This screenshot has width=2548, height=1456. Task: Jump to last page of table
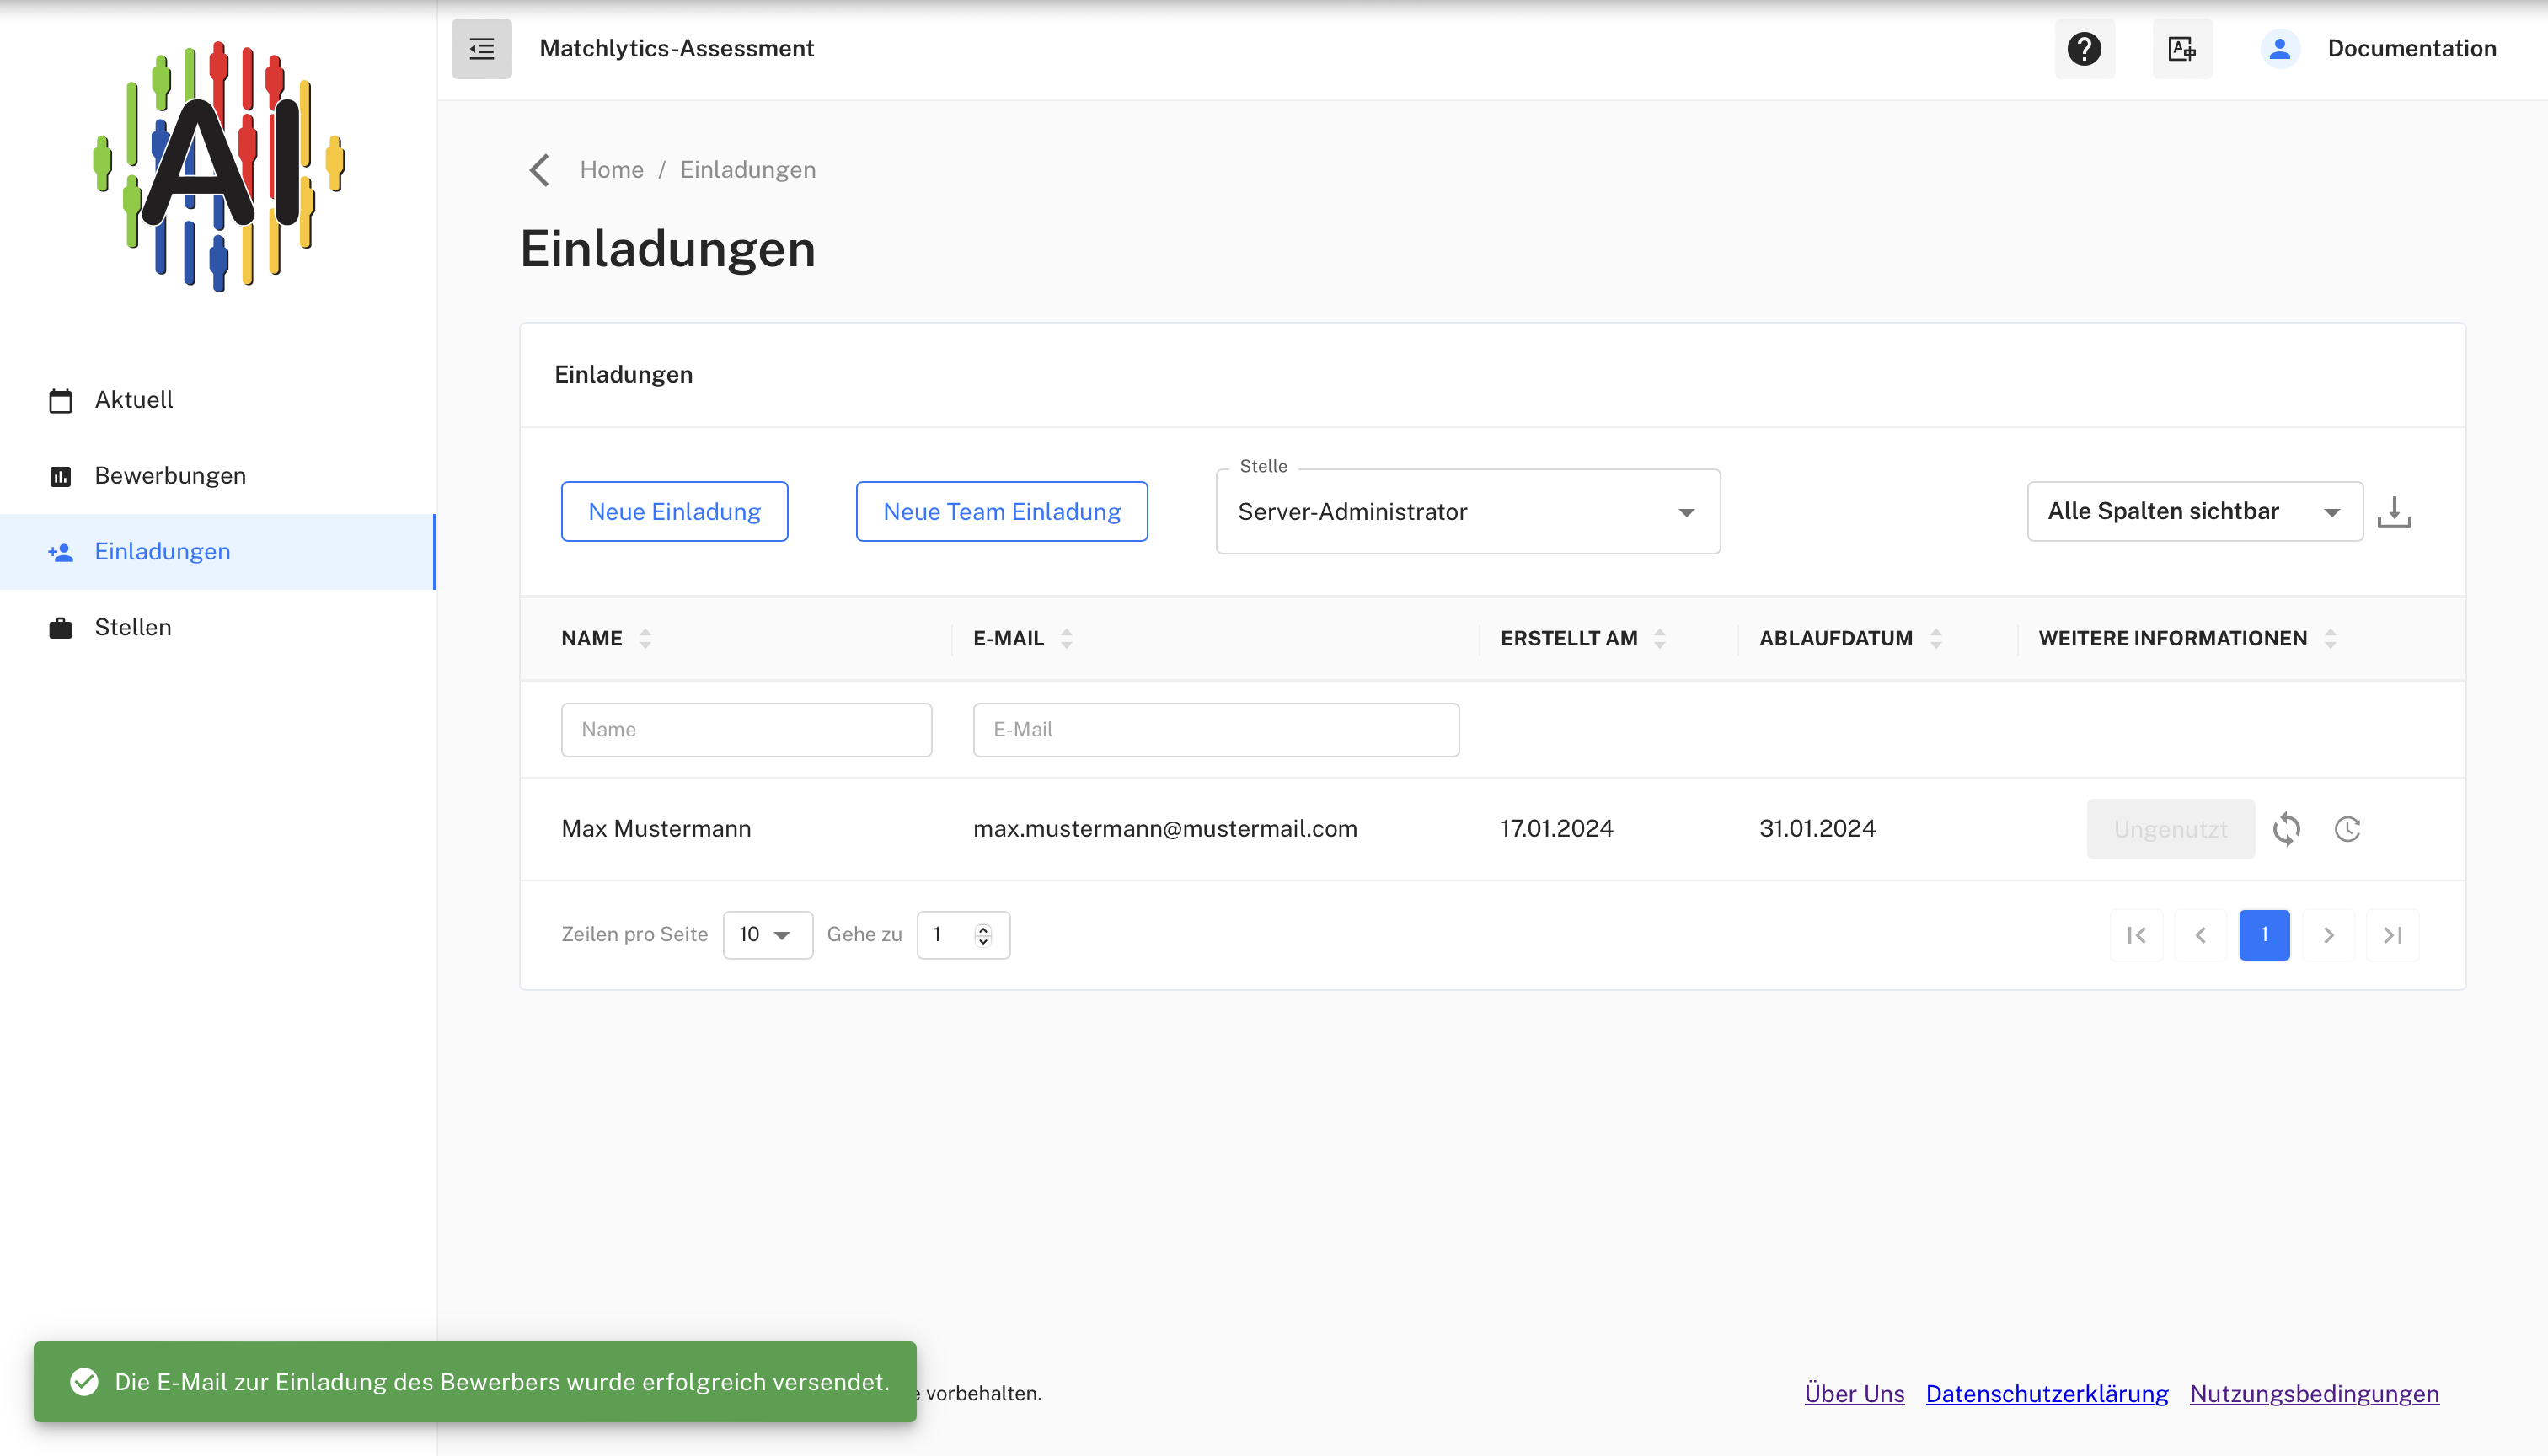point(2393,935)
